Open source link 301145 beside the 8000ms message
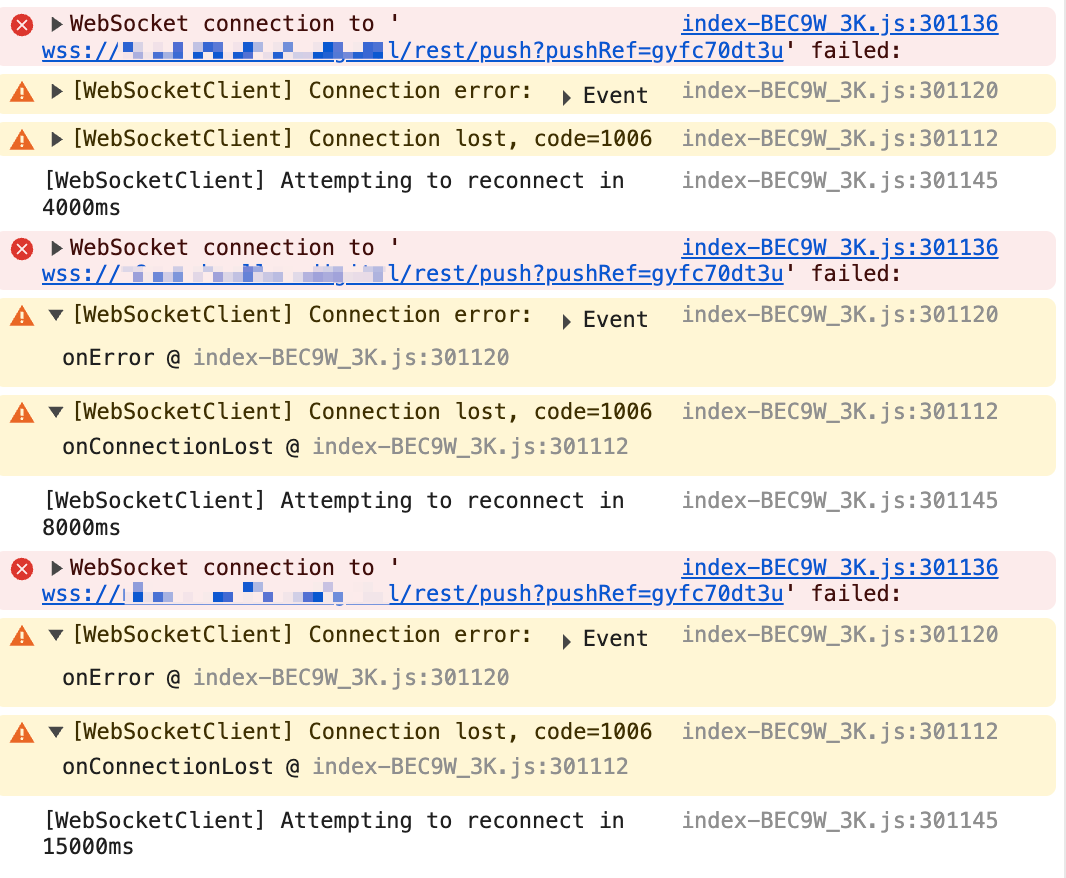 pyautogui.click(x=840, y=501)
